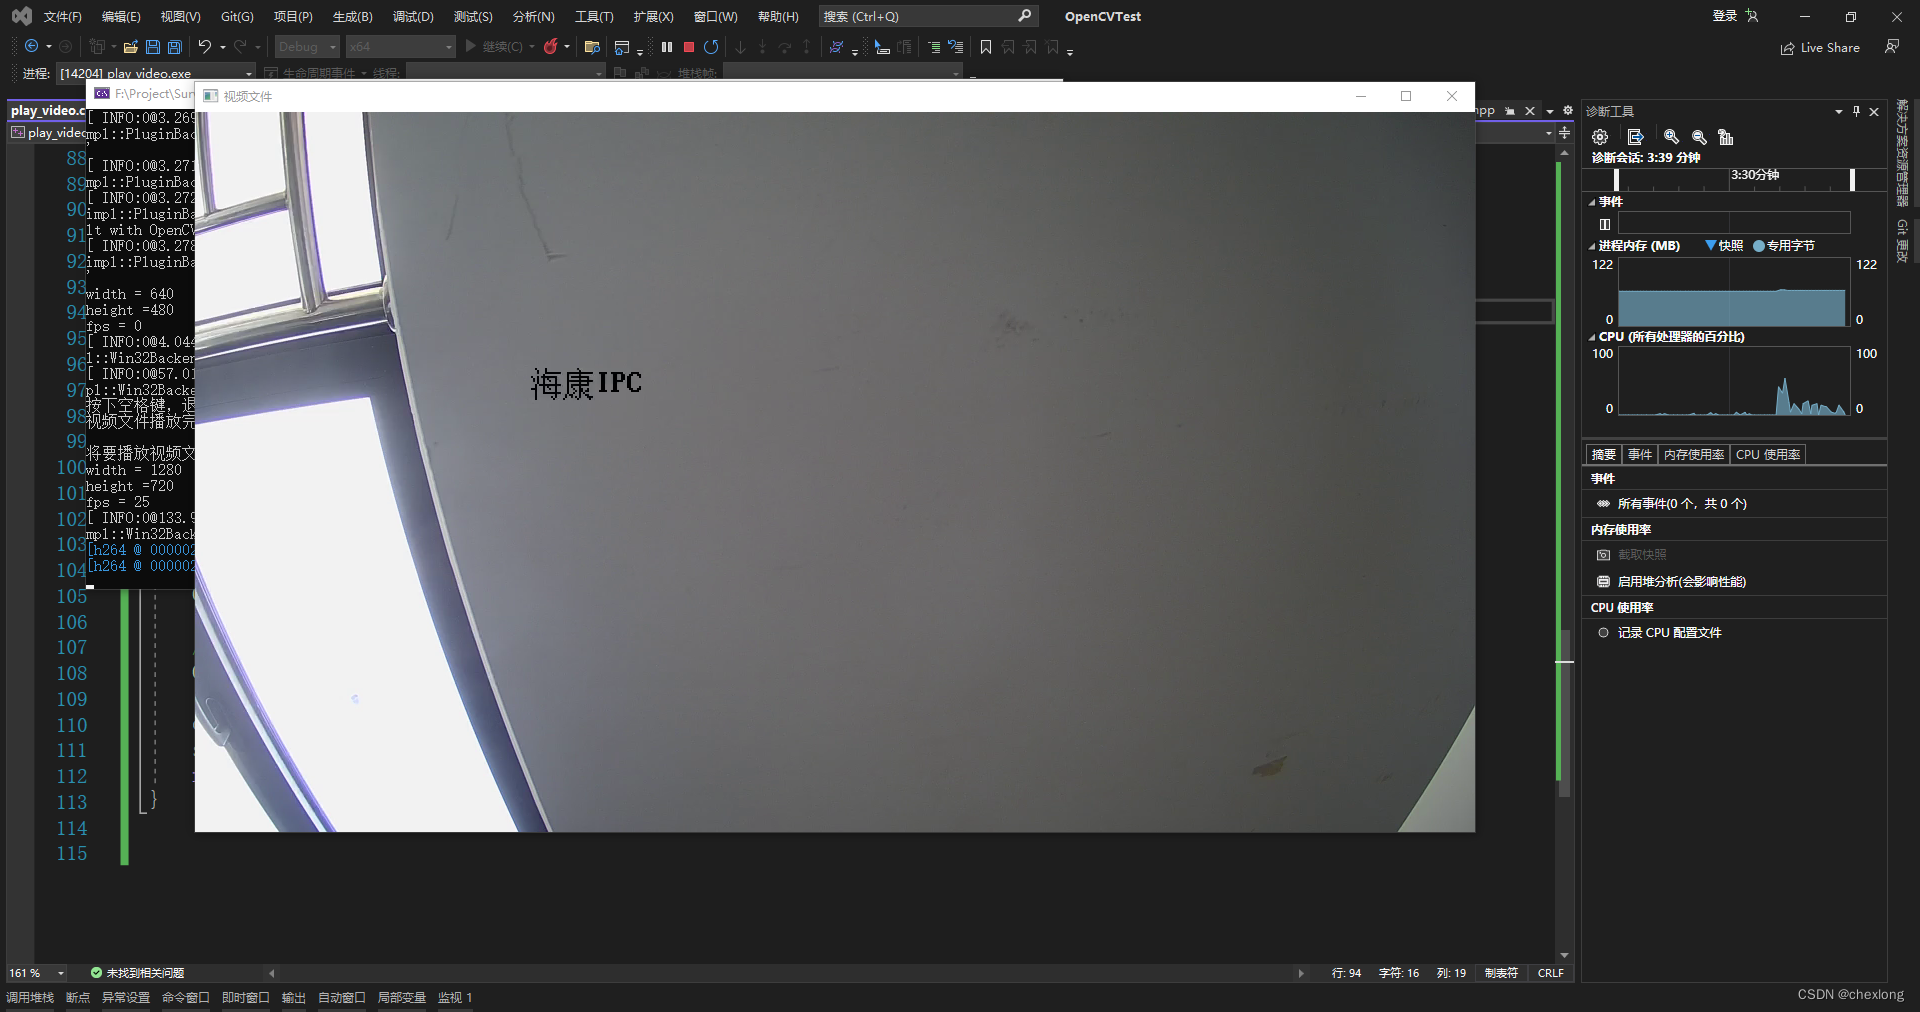Click the Live Share button
The height and width of the screenshot is (1012, 1920).
pyautogui.click(x=1820, y=48)
